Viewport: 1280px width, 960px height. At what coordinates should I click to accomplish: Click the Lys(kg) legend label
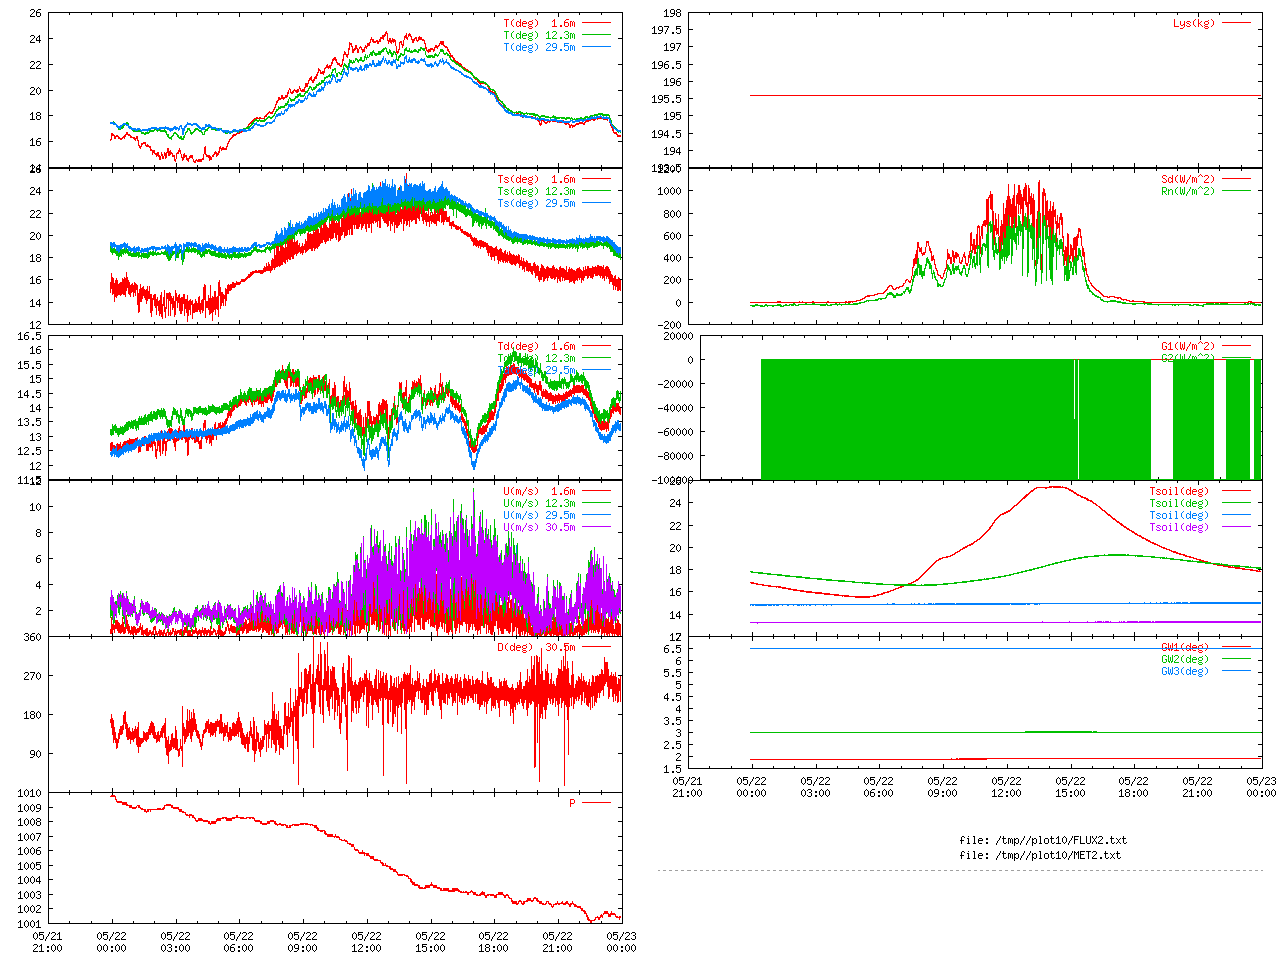(x=1194, y=23)
